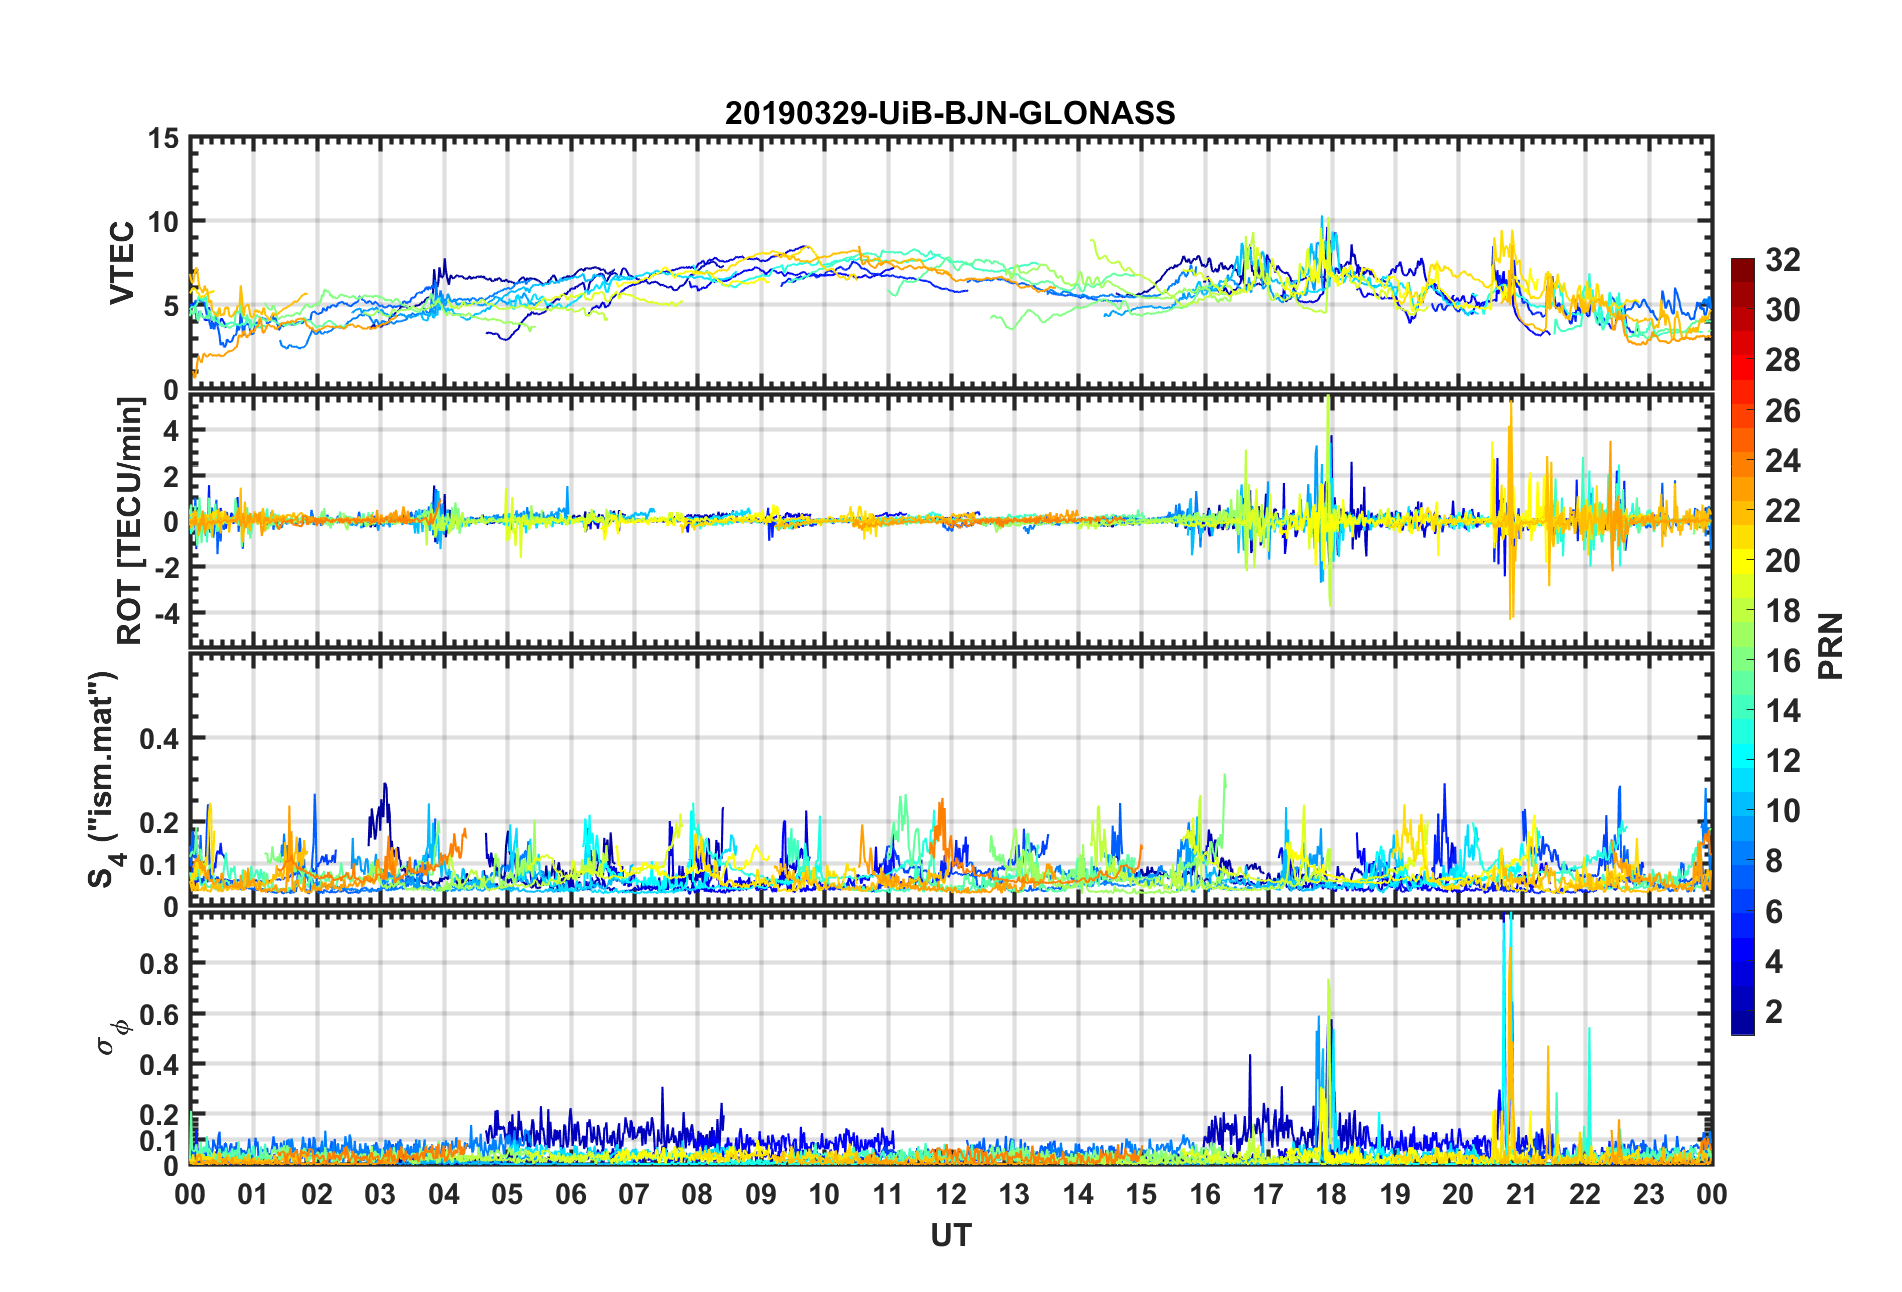Select colorbar tick label "8"
Image resolution: width=1902 pixels, height=1292 pixels.
[1774, 861]
